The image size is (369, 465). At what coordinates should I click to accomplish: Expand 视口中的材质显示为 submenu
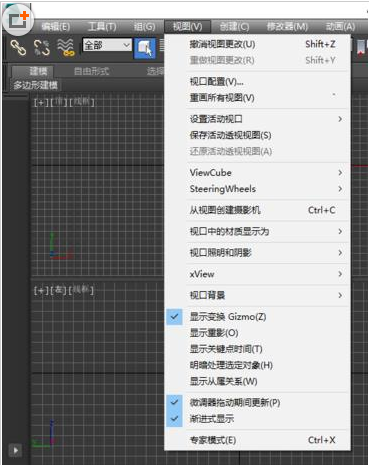click(258, 231)
